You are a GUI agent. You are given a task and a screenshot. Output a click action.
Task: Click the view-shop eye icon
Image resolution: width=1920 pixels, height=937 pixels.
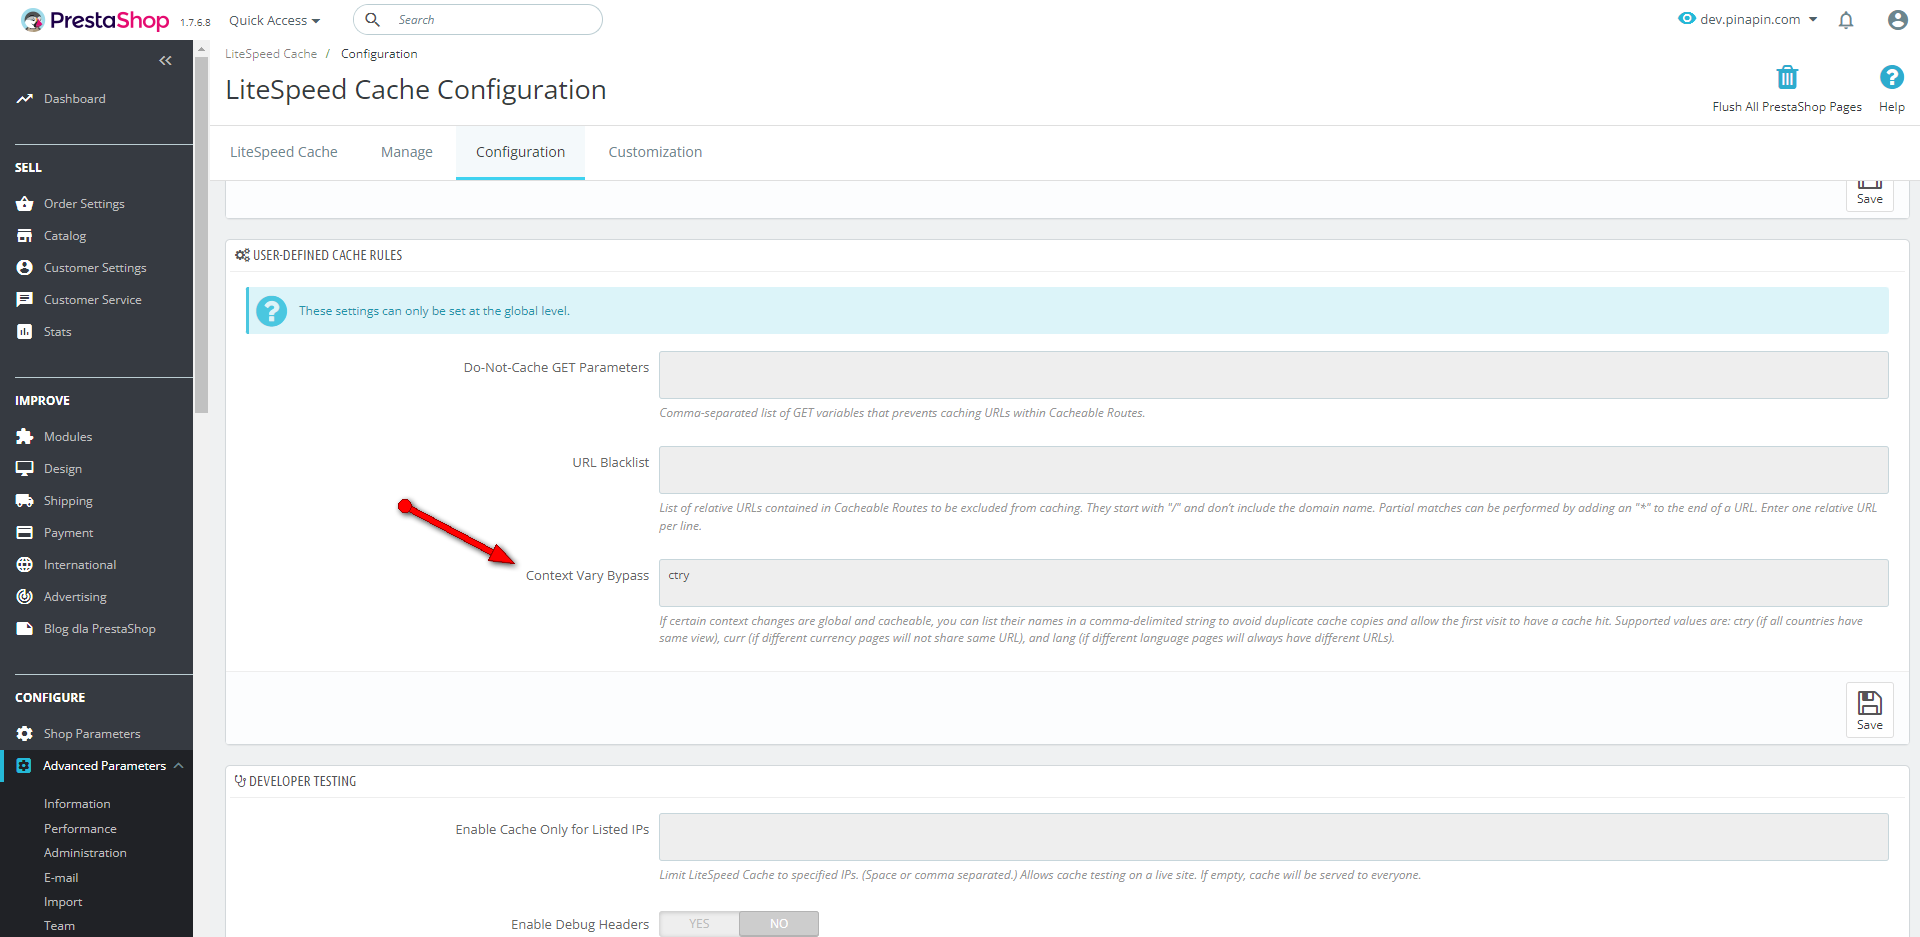tap(1687, 19)
